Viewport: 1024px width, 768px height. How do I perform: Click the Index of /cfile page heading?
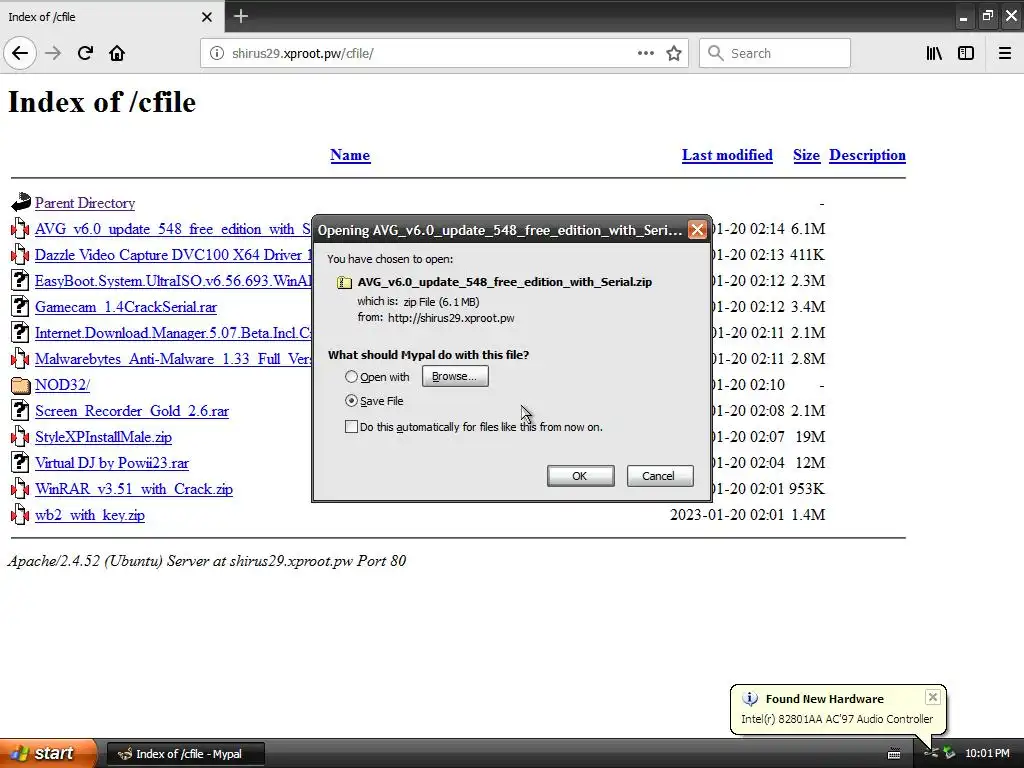[102, 102]
